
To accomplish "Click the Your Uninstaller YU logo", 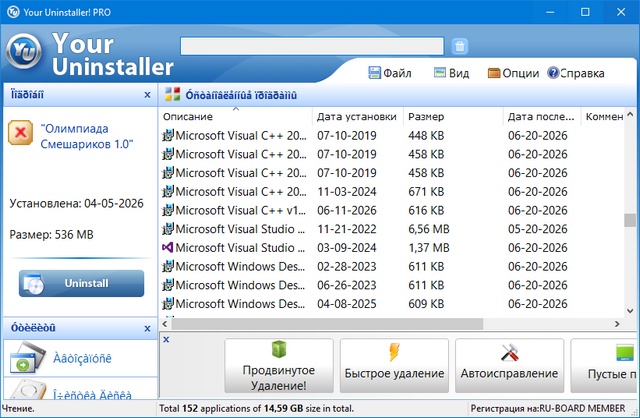I will tap(24, 51).
